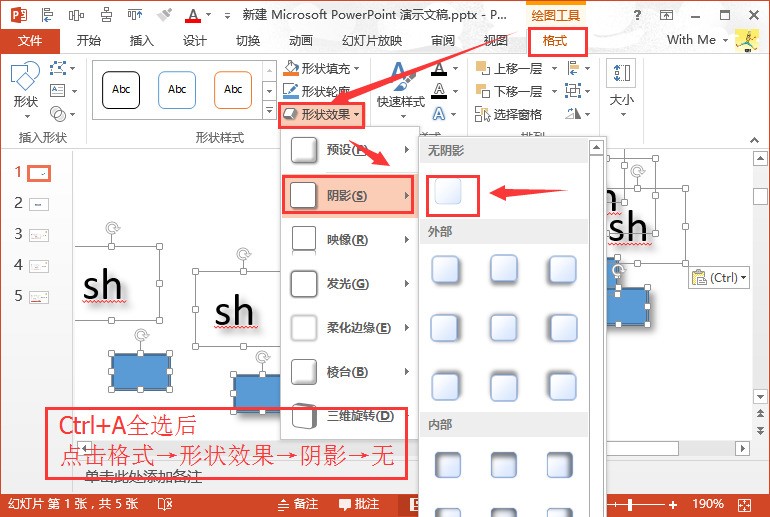Screen dimensions: 770x517
Task: Open the Customize Quick Access Toolbar arrow
Action: click(x=227, y=16)
